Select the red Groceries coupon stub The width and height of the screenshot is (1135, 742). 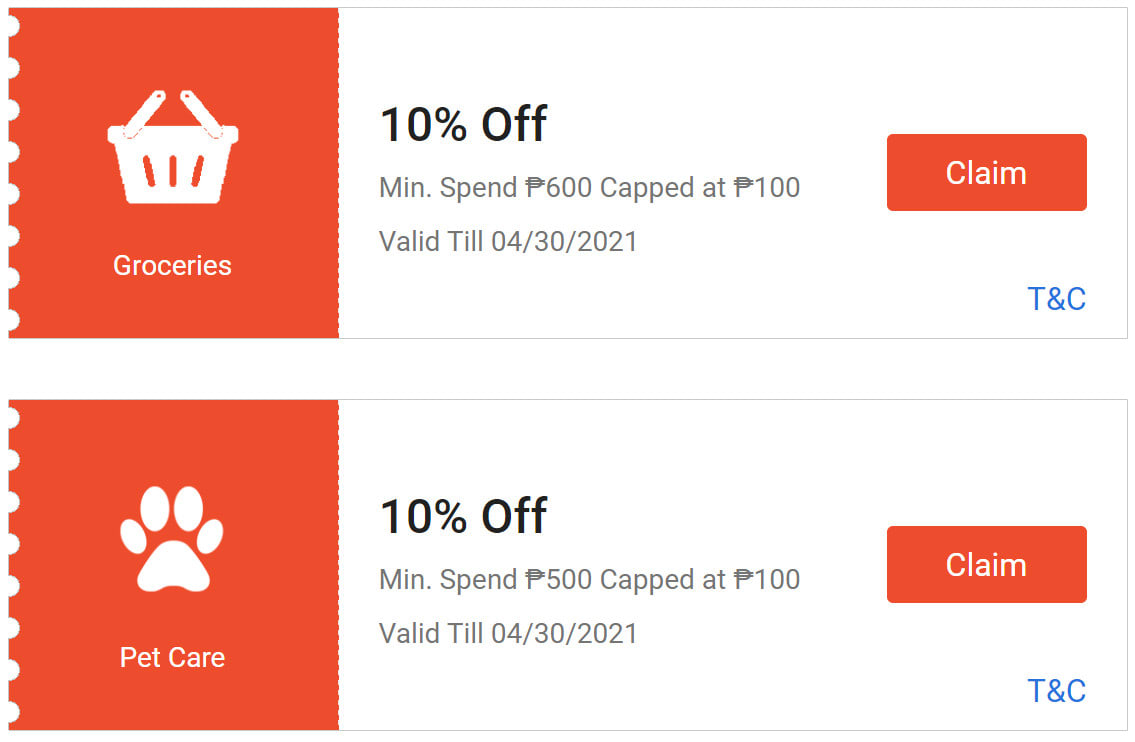pyautogui.click(x=172, y=172)
